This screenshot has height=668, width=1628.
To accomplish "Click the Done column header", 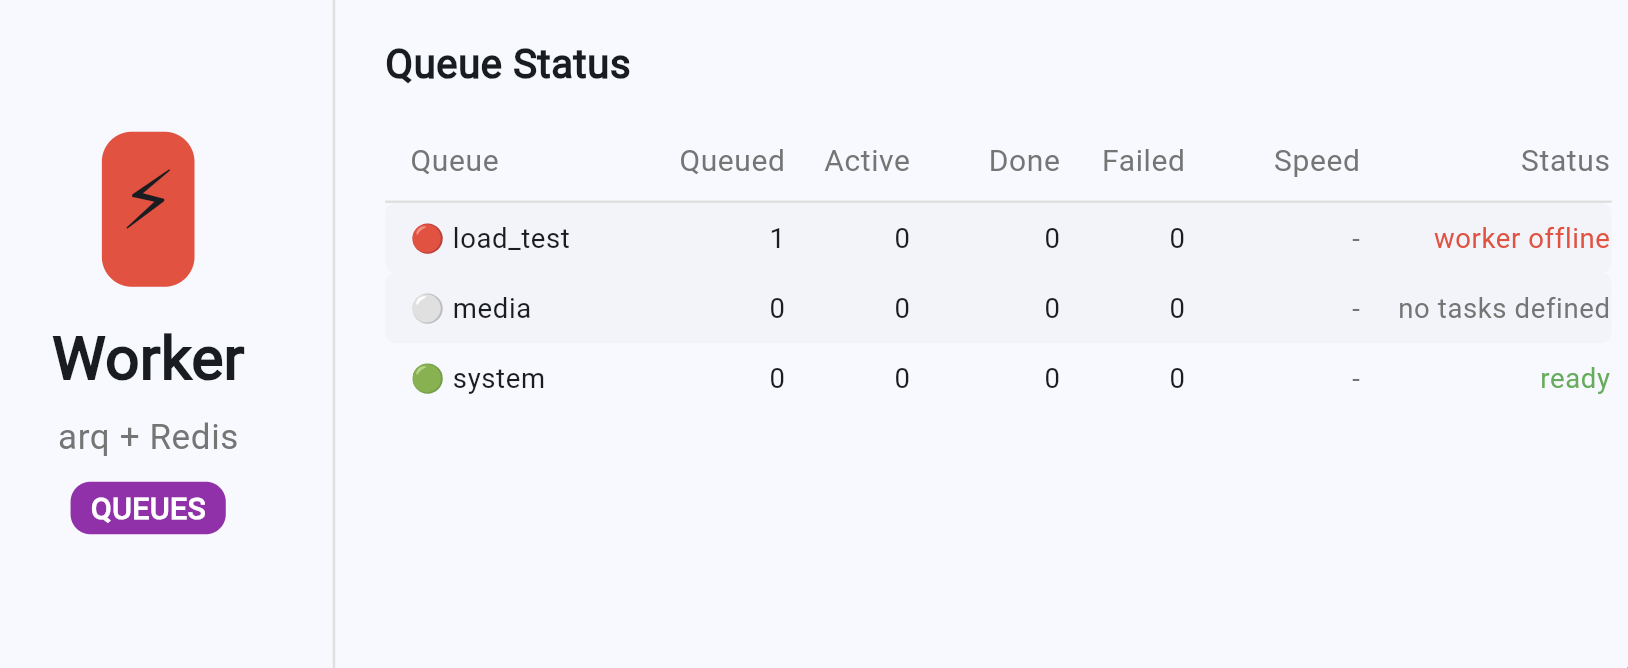I will point(1024,161).
